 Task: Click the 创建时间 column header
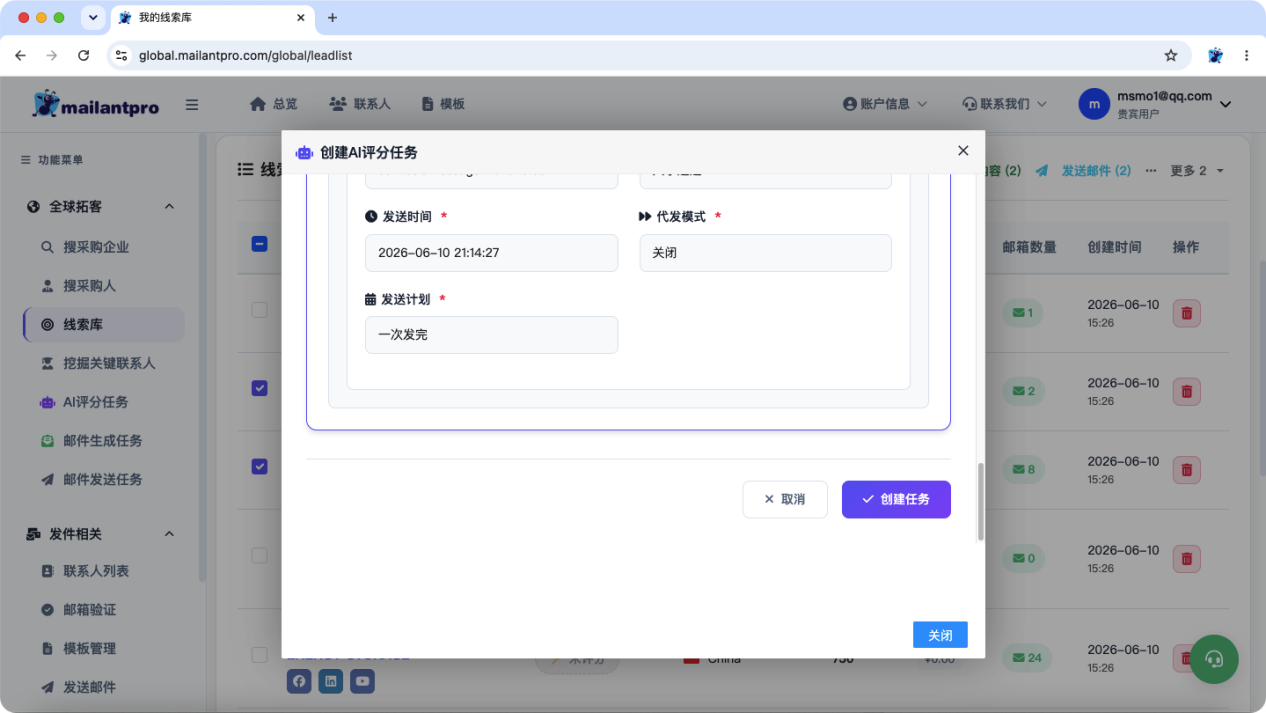click(1114, 247)
